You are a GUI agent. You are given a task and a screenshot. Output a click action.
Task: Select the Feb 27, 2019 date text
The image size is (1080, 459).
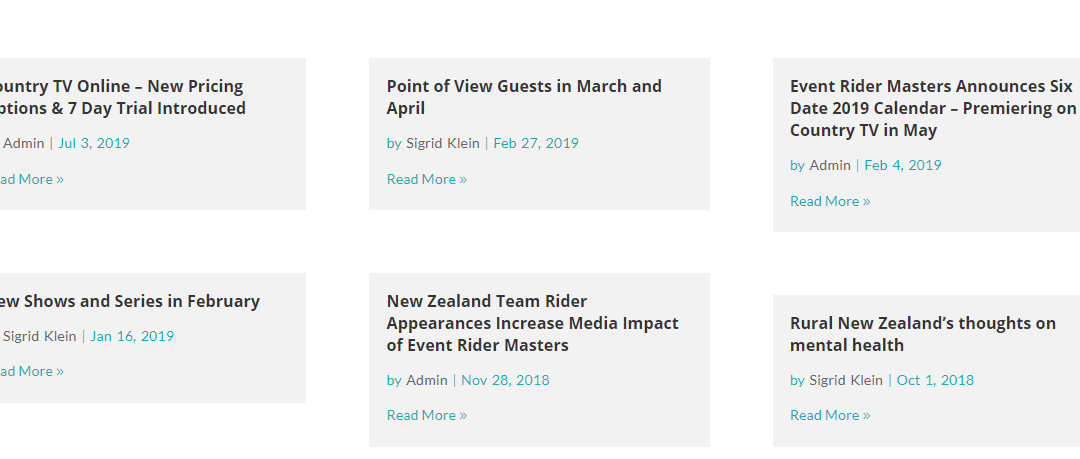point(536,143)
